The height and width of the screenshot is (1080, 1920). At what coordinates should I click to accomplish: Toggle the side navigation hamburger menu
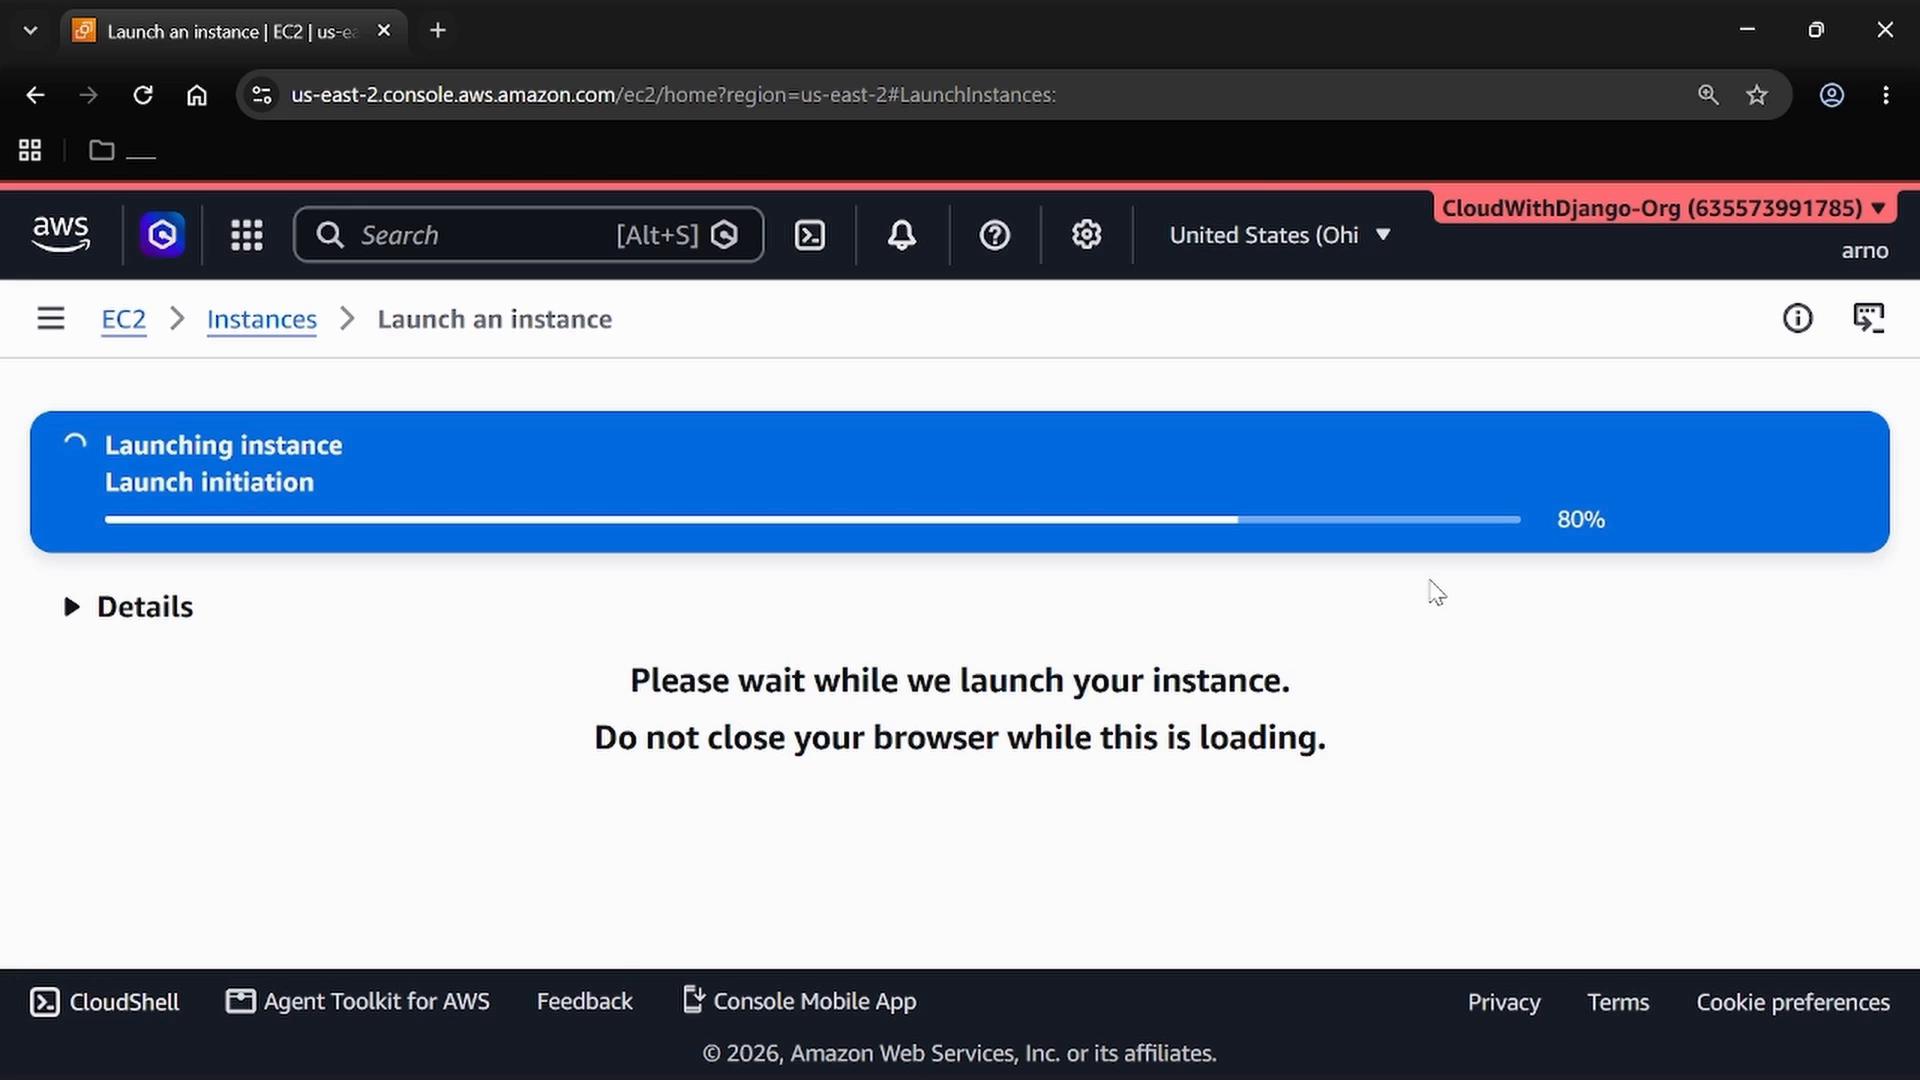[x=51, y=319]
